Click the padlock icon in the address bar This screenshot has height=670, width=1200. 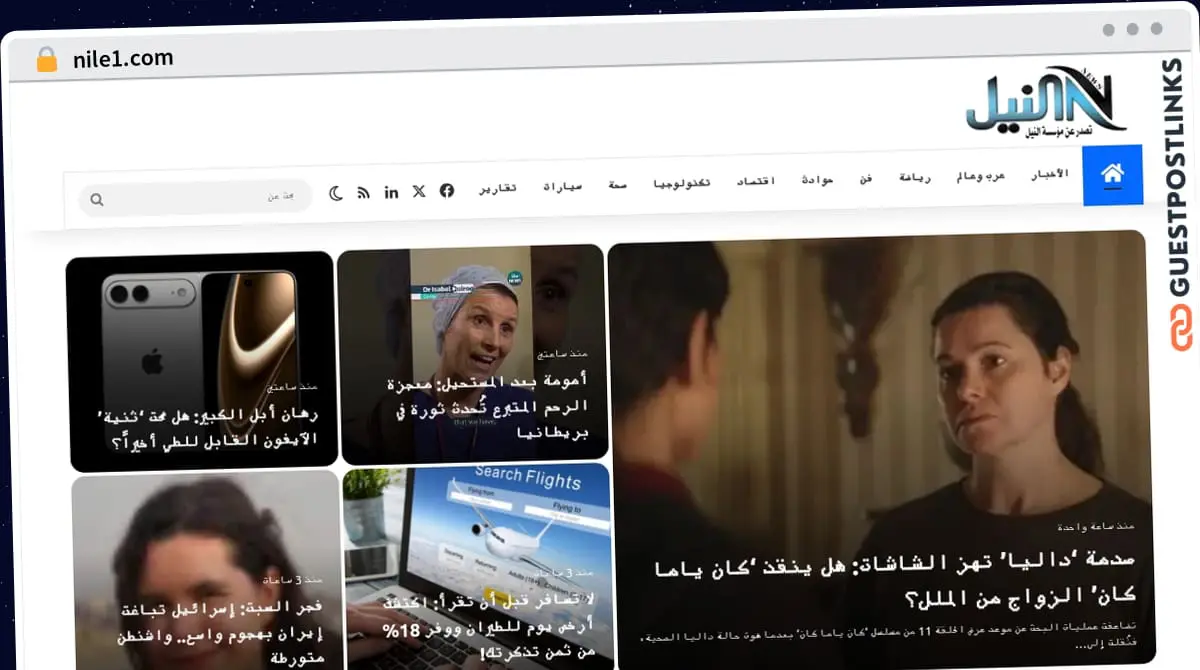[x=46, y=57]
